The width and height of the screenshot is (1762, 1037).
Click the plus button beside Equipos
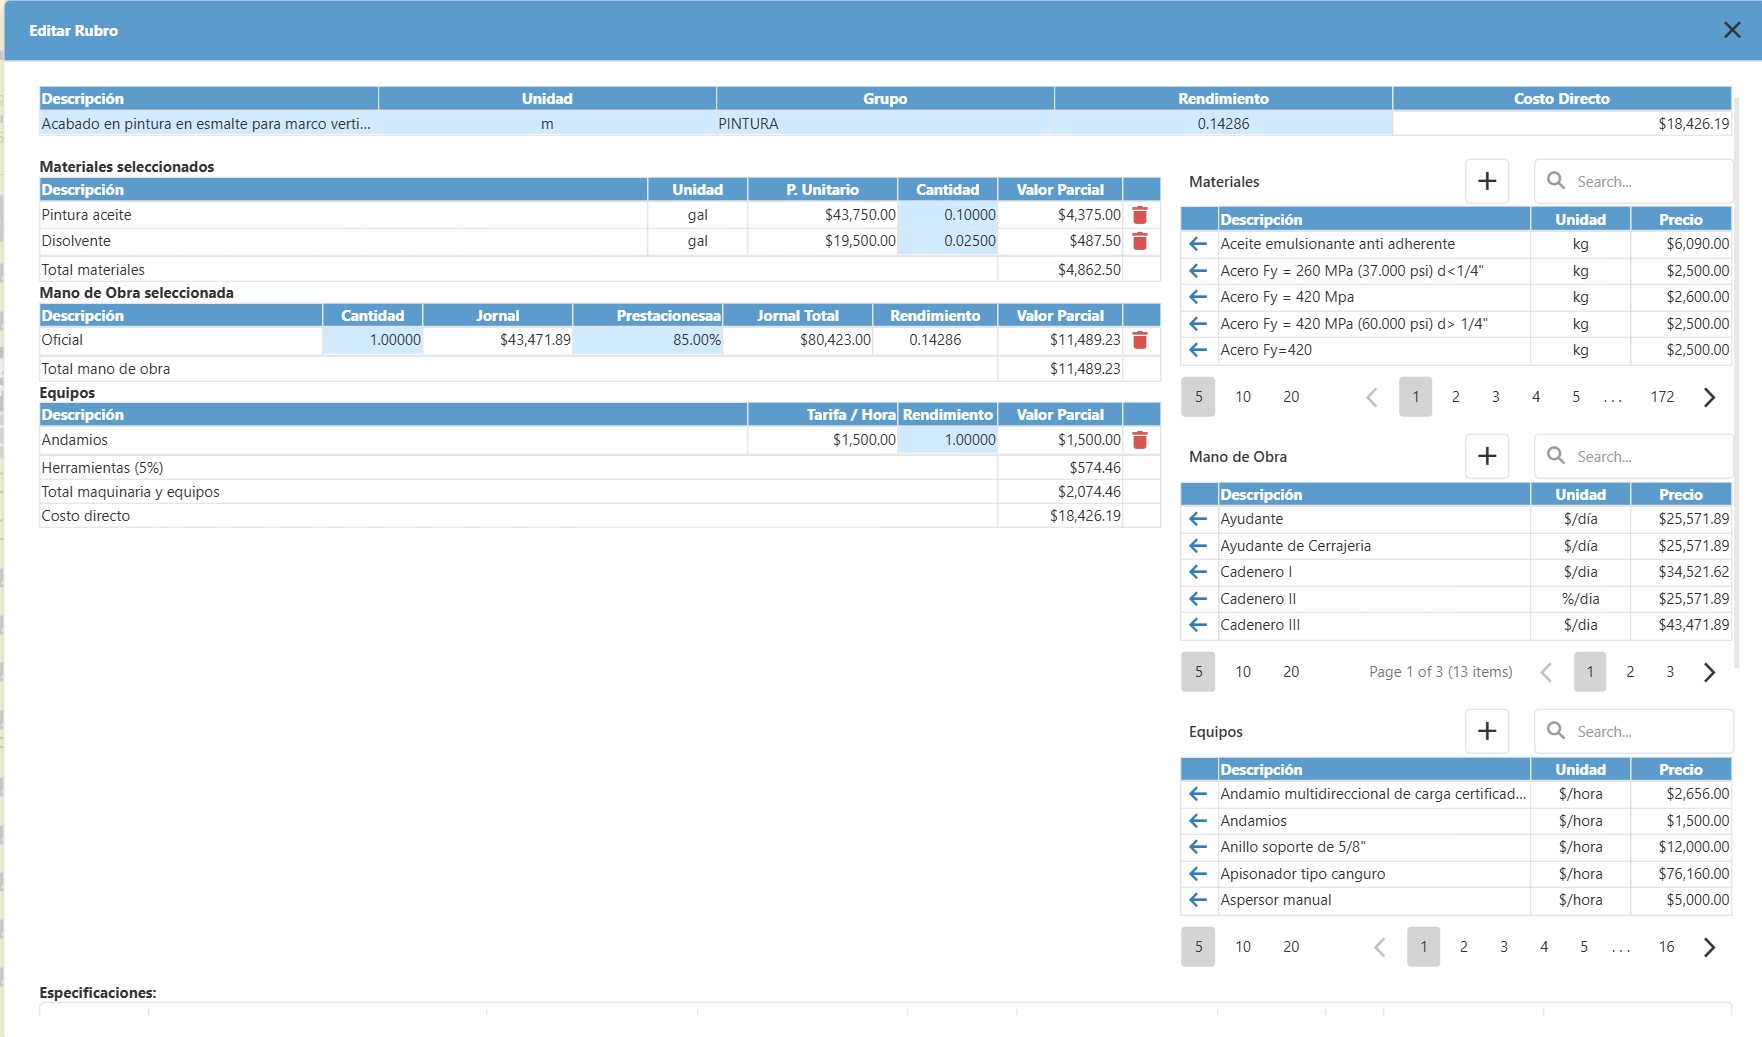(1486, 731)
